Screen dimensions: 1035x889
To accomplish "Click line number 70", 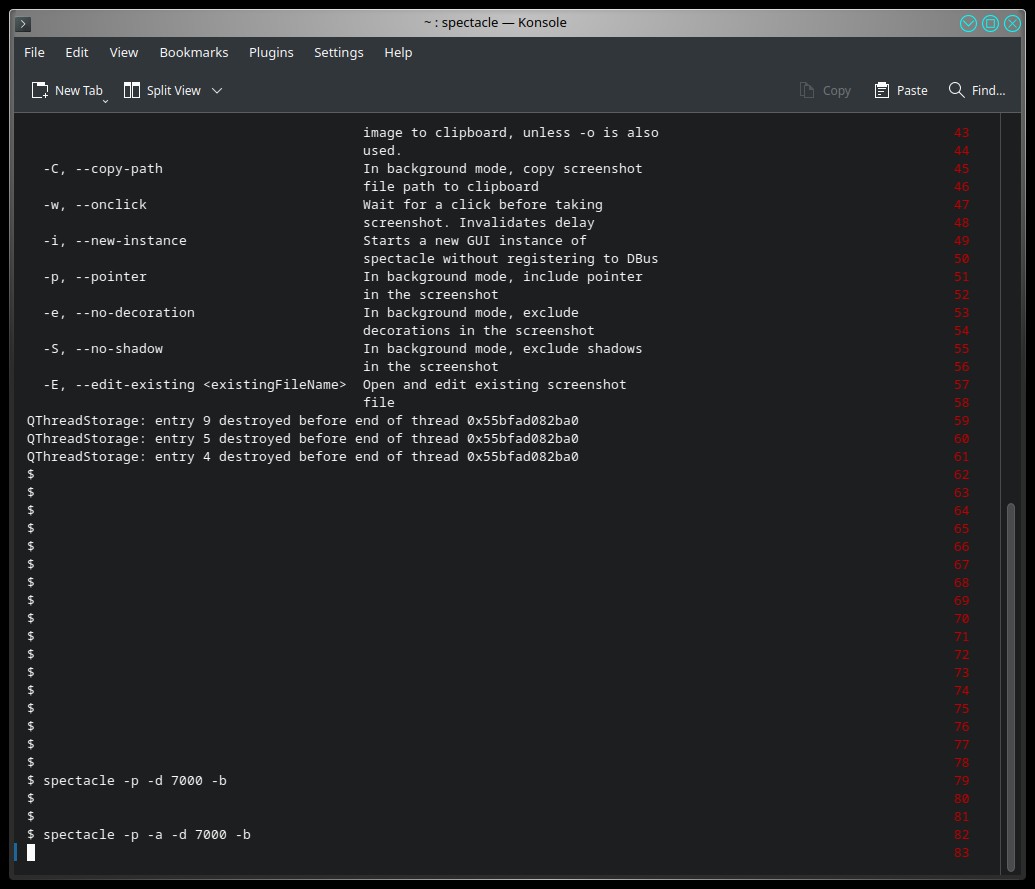I will (961, 618).
